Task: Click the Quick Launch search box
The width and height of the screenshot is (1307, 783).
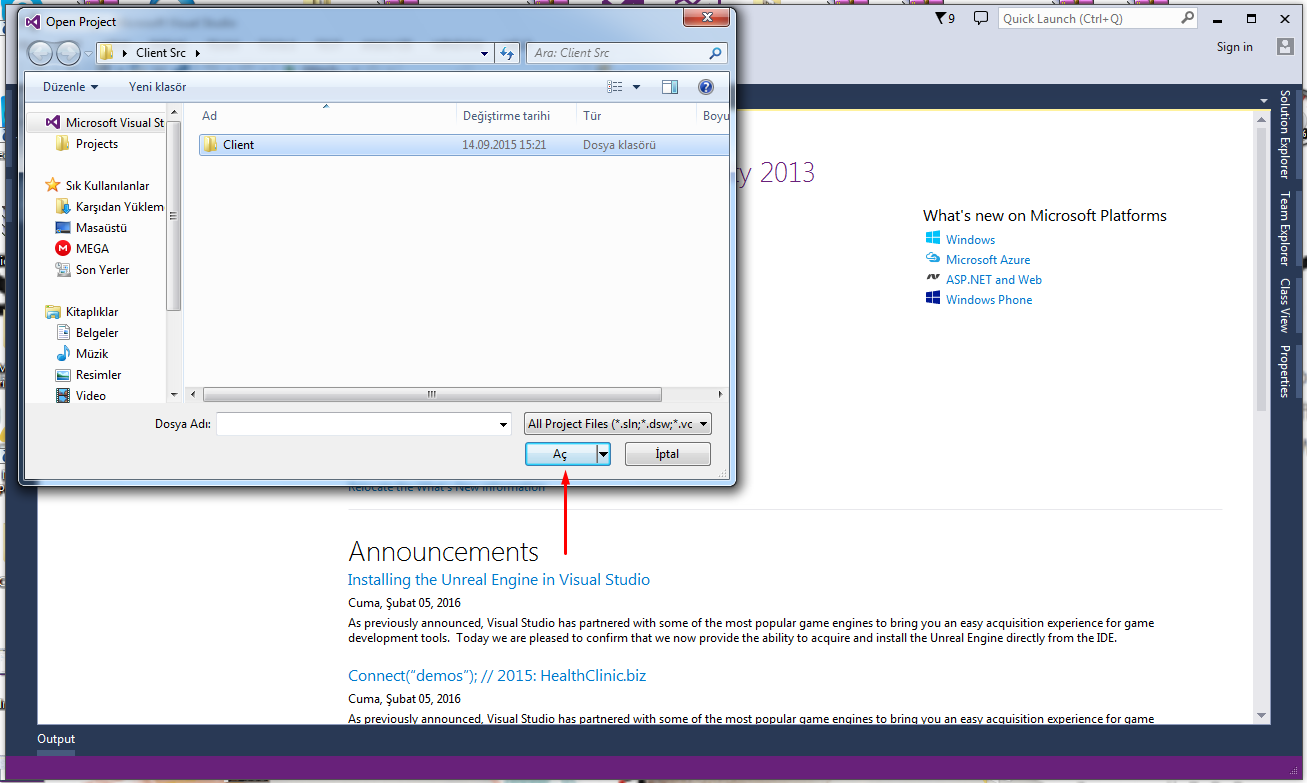Action: tap(1097, 18)
